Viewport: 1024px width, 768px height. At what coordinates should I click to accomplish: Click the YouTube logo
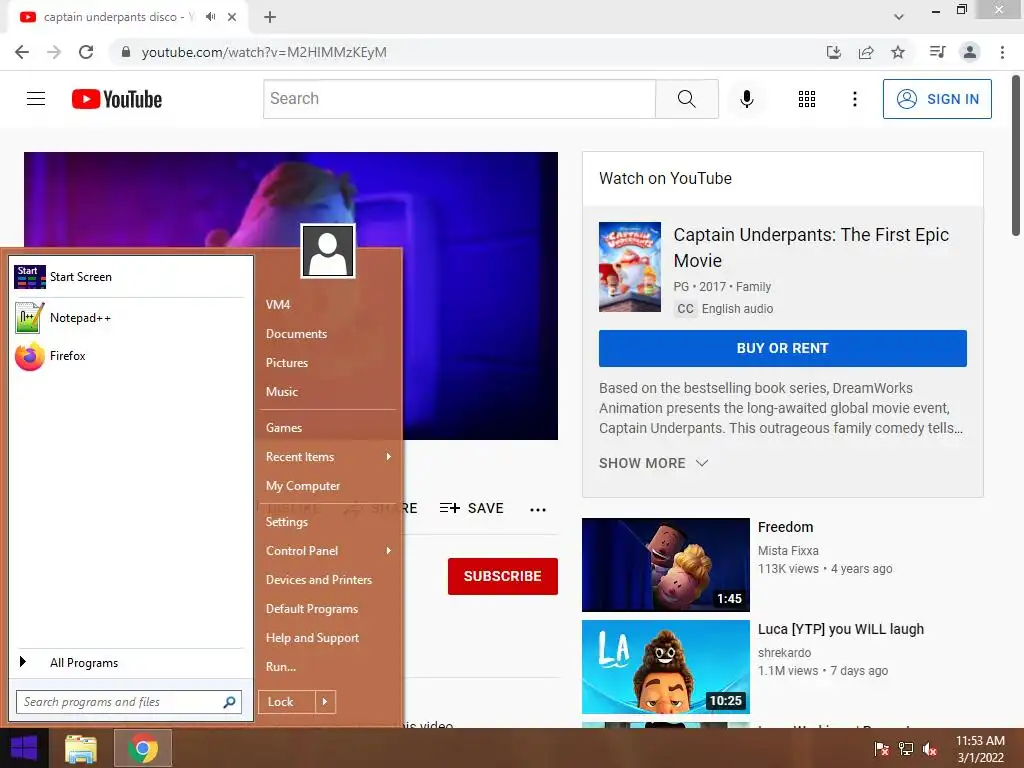[117, 99]
